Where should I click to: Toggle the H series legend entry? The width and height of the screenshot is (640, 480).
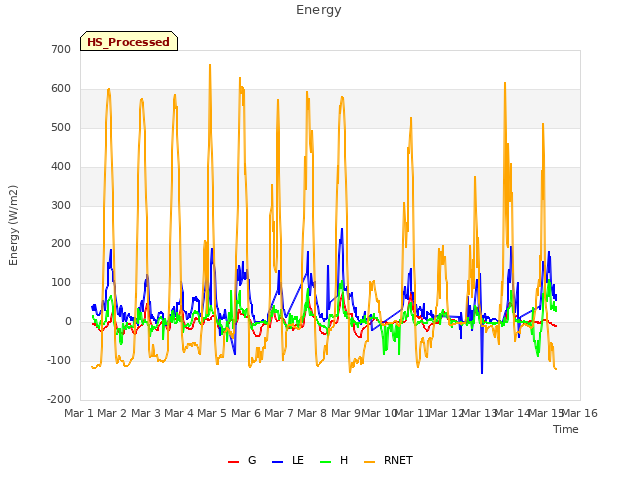click(334, 460)
